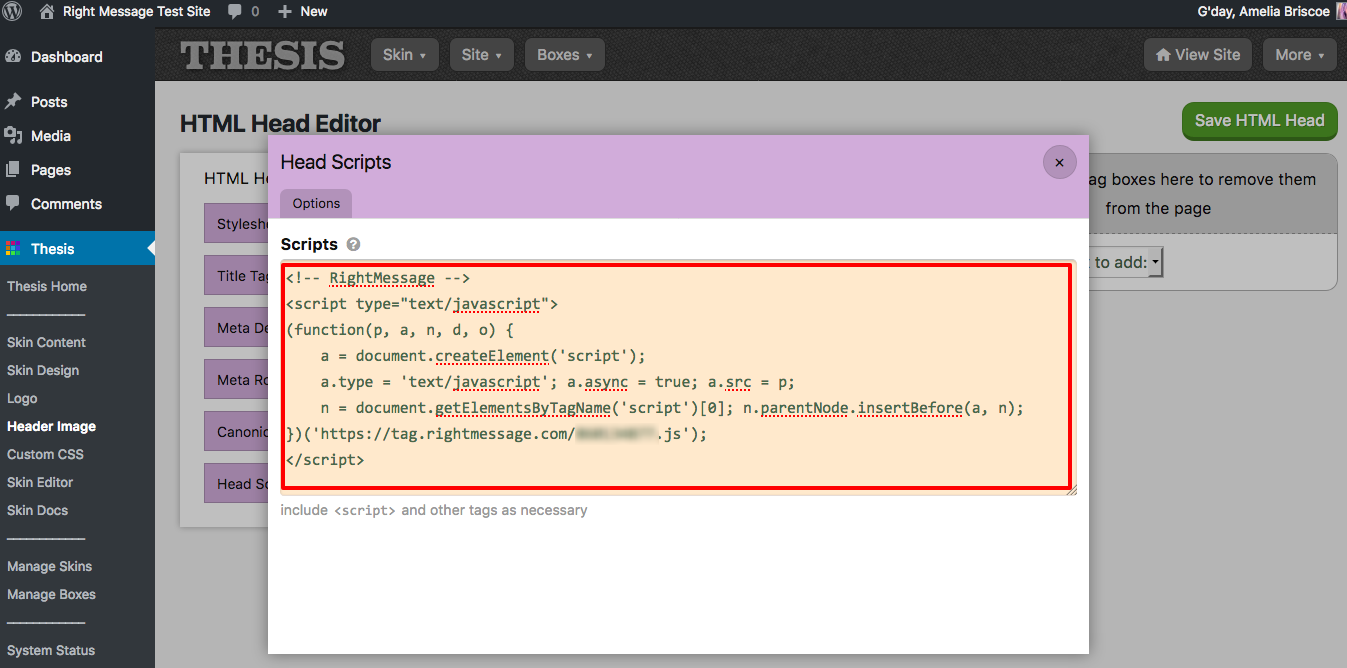
Task: Click the hint text include script tags
Action: 434,510
